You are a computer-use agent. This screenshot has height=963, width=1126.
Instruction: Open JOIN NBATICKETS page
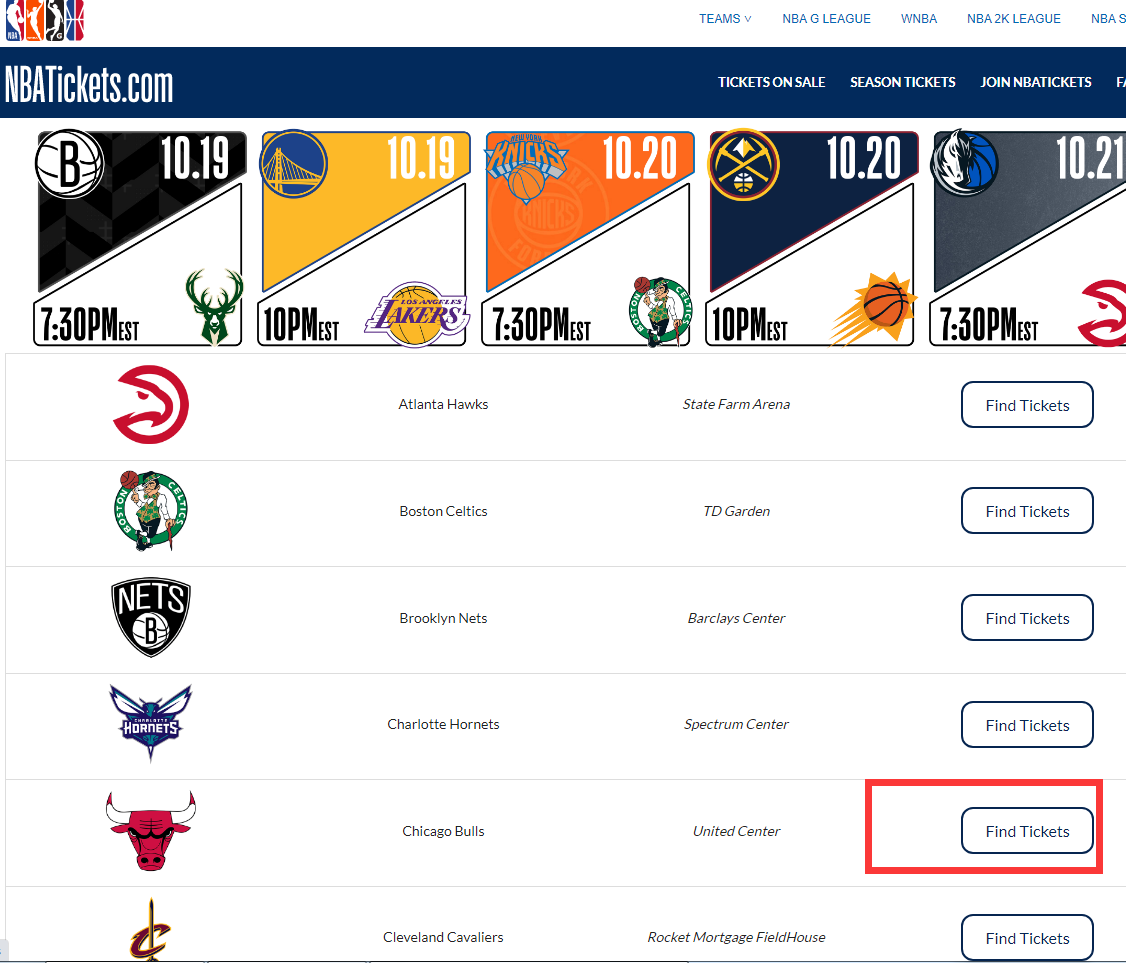[1036, 83]
